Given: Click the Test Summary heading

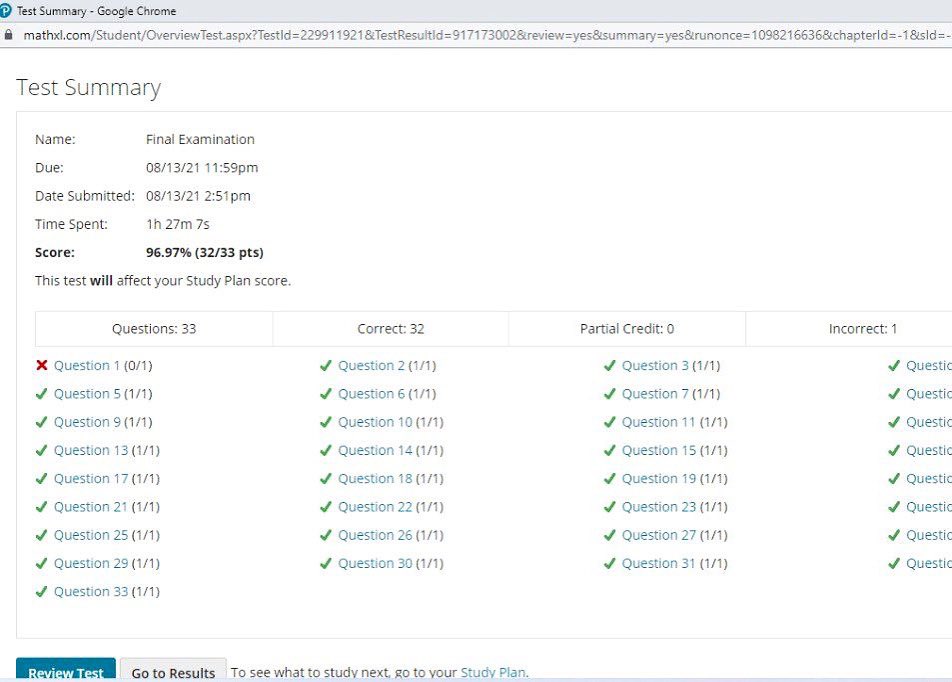Looking at the screenshot, I should click(x=89, y=87).
